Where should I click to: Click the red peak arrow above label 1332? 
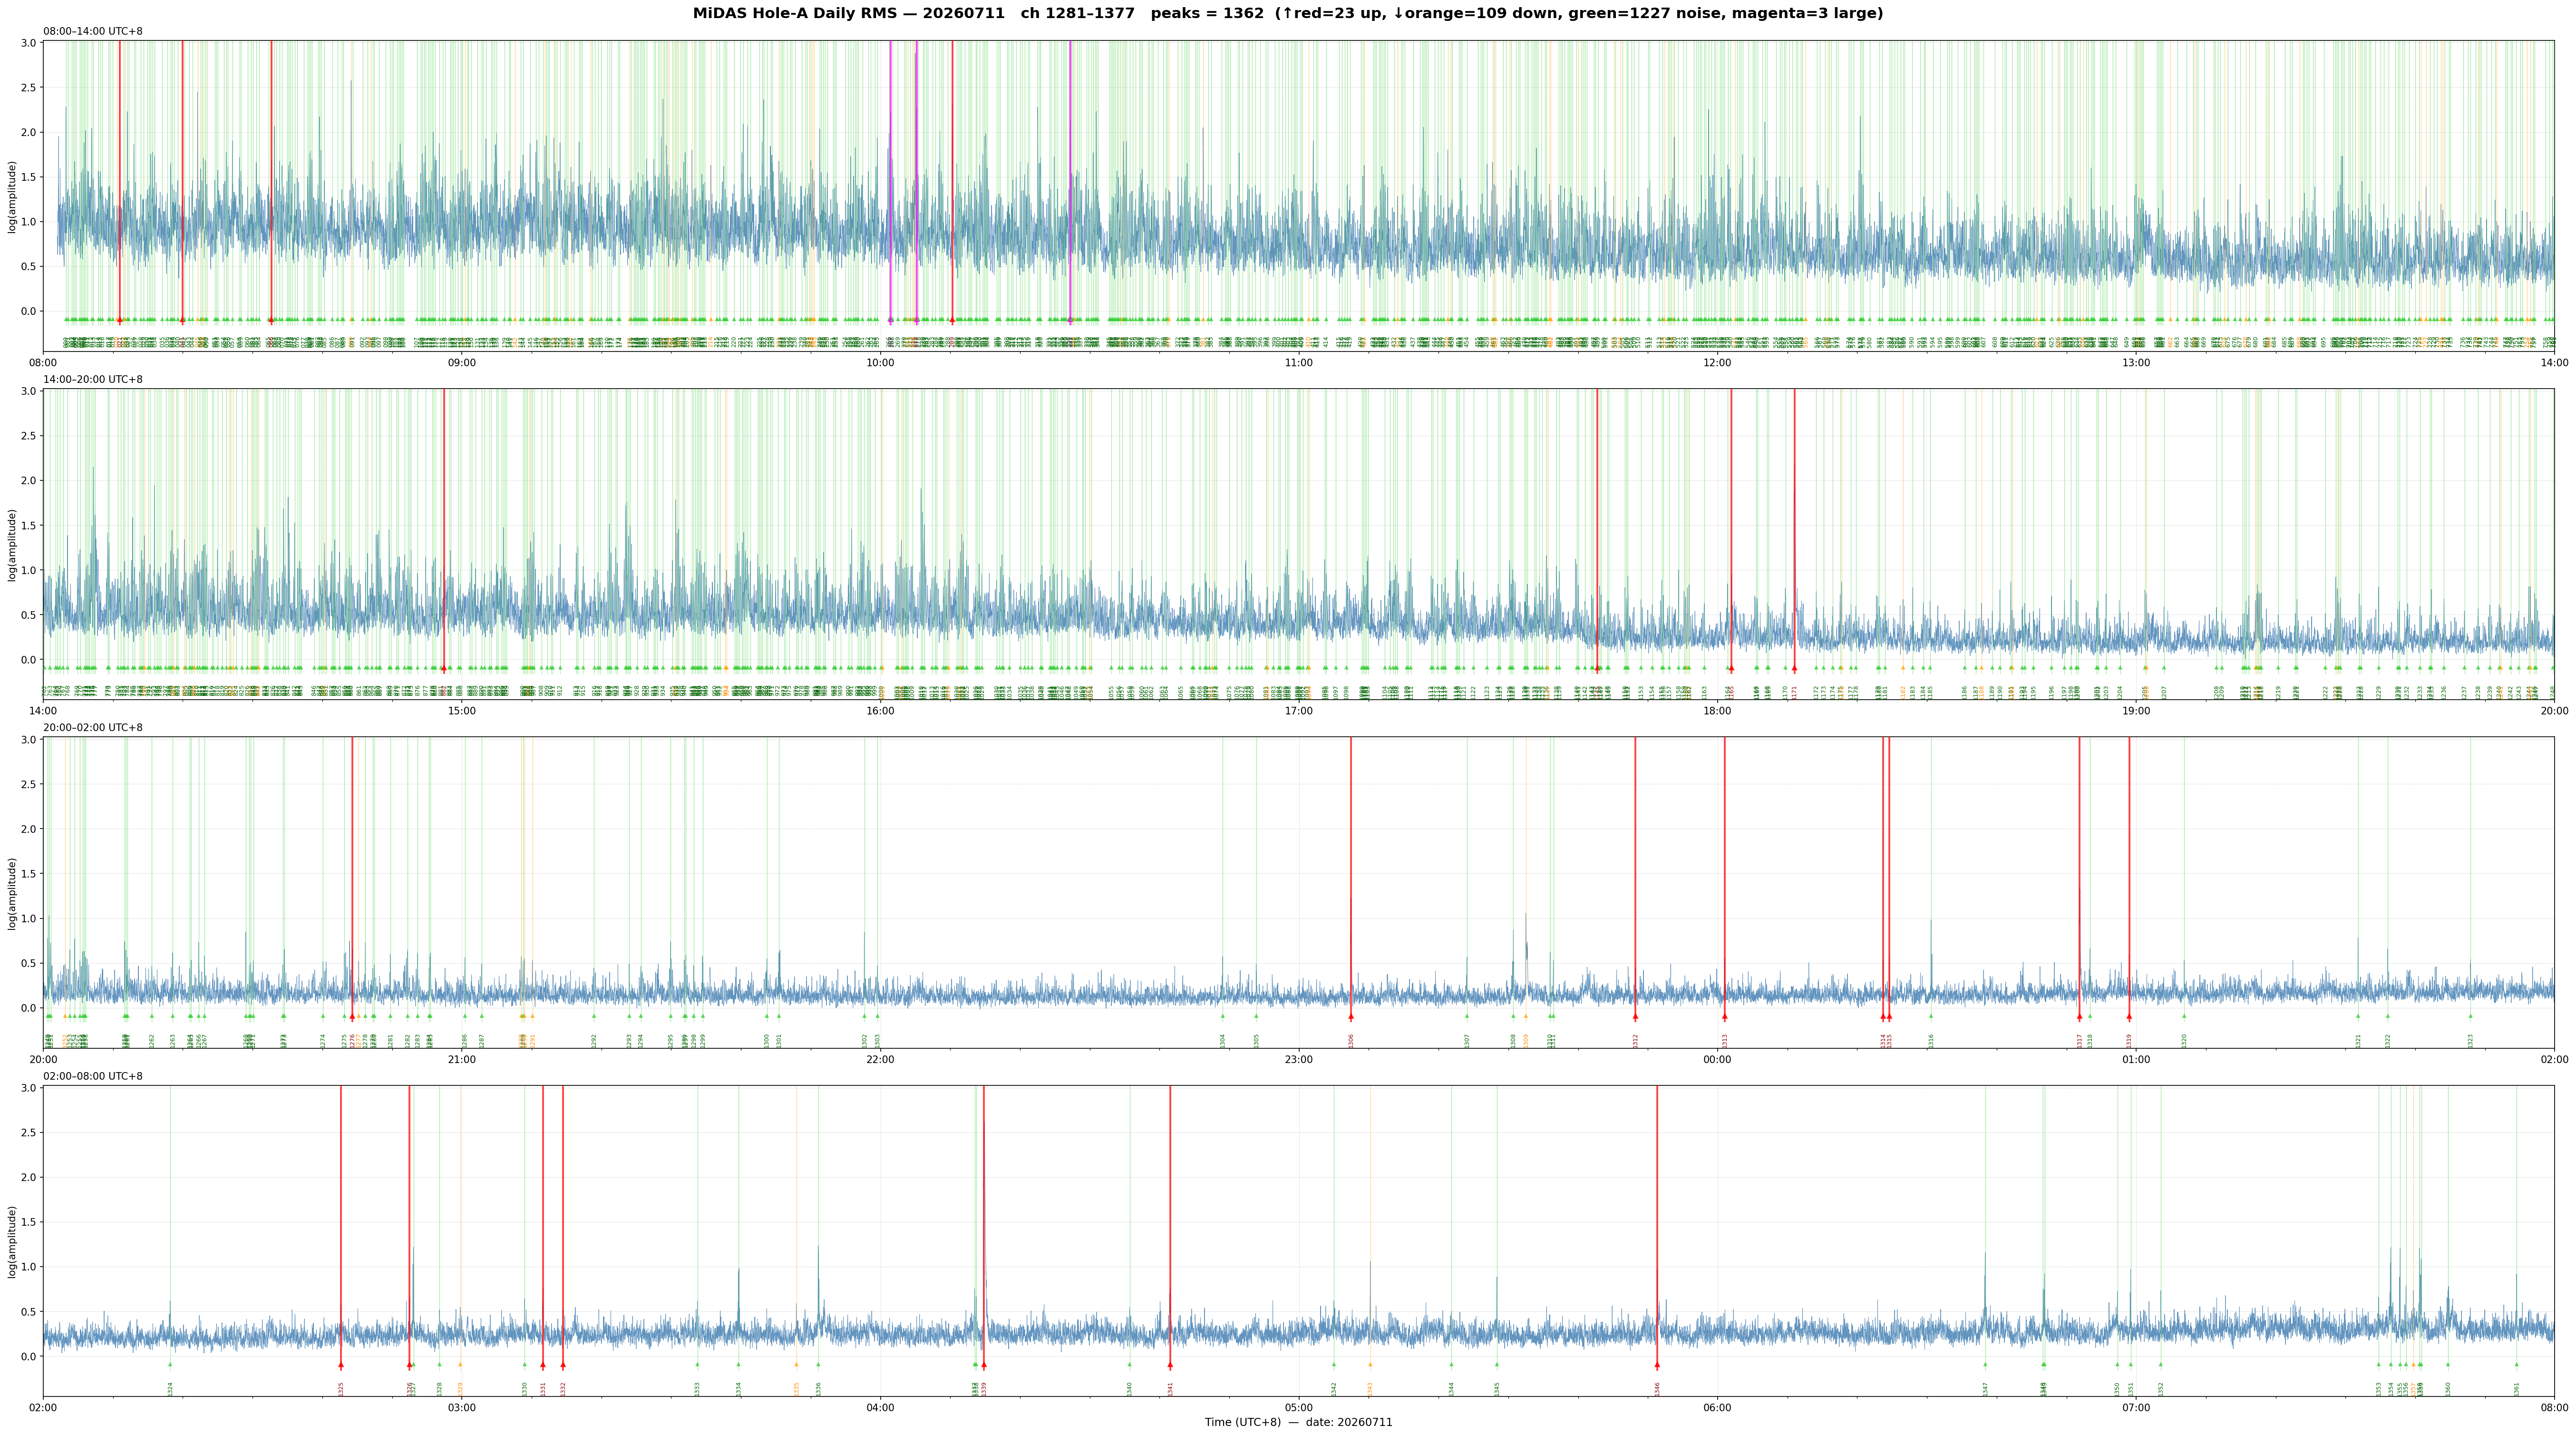click(563, 1364)
